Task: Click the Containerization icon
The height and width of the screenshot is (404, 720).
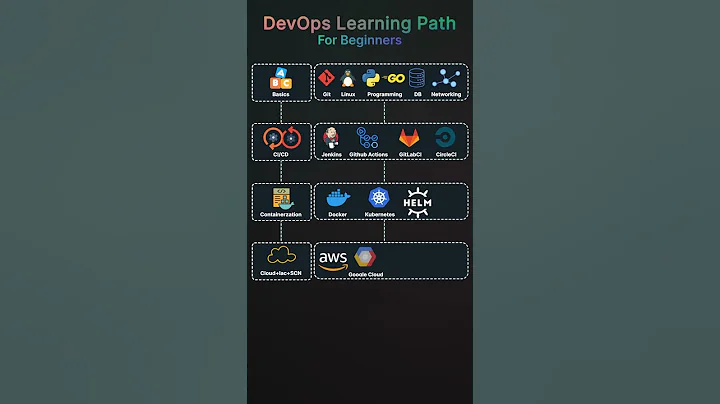Action: [x=282, y=198]
